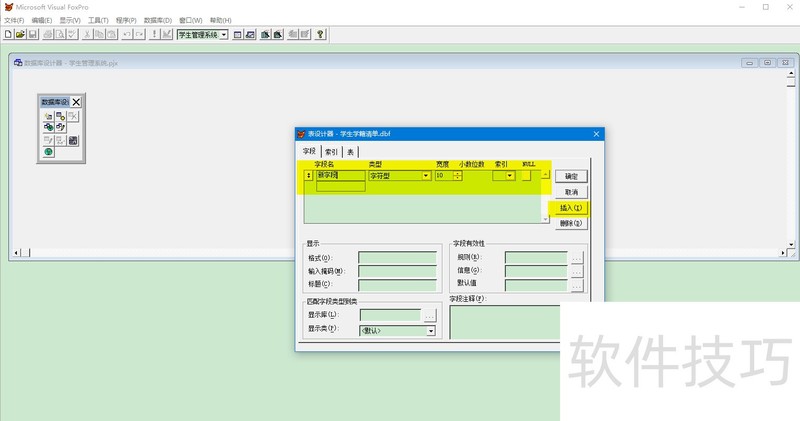Open the 类型 field type dropdown
This screenshot has height=421, width=800.
click(x=426, y=175)
